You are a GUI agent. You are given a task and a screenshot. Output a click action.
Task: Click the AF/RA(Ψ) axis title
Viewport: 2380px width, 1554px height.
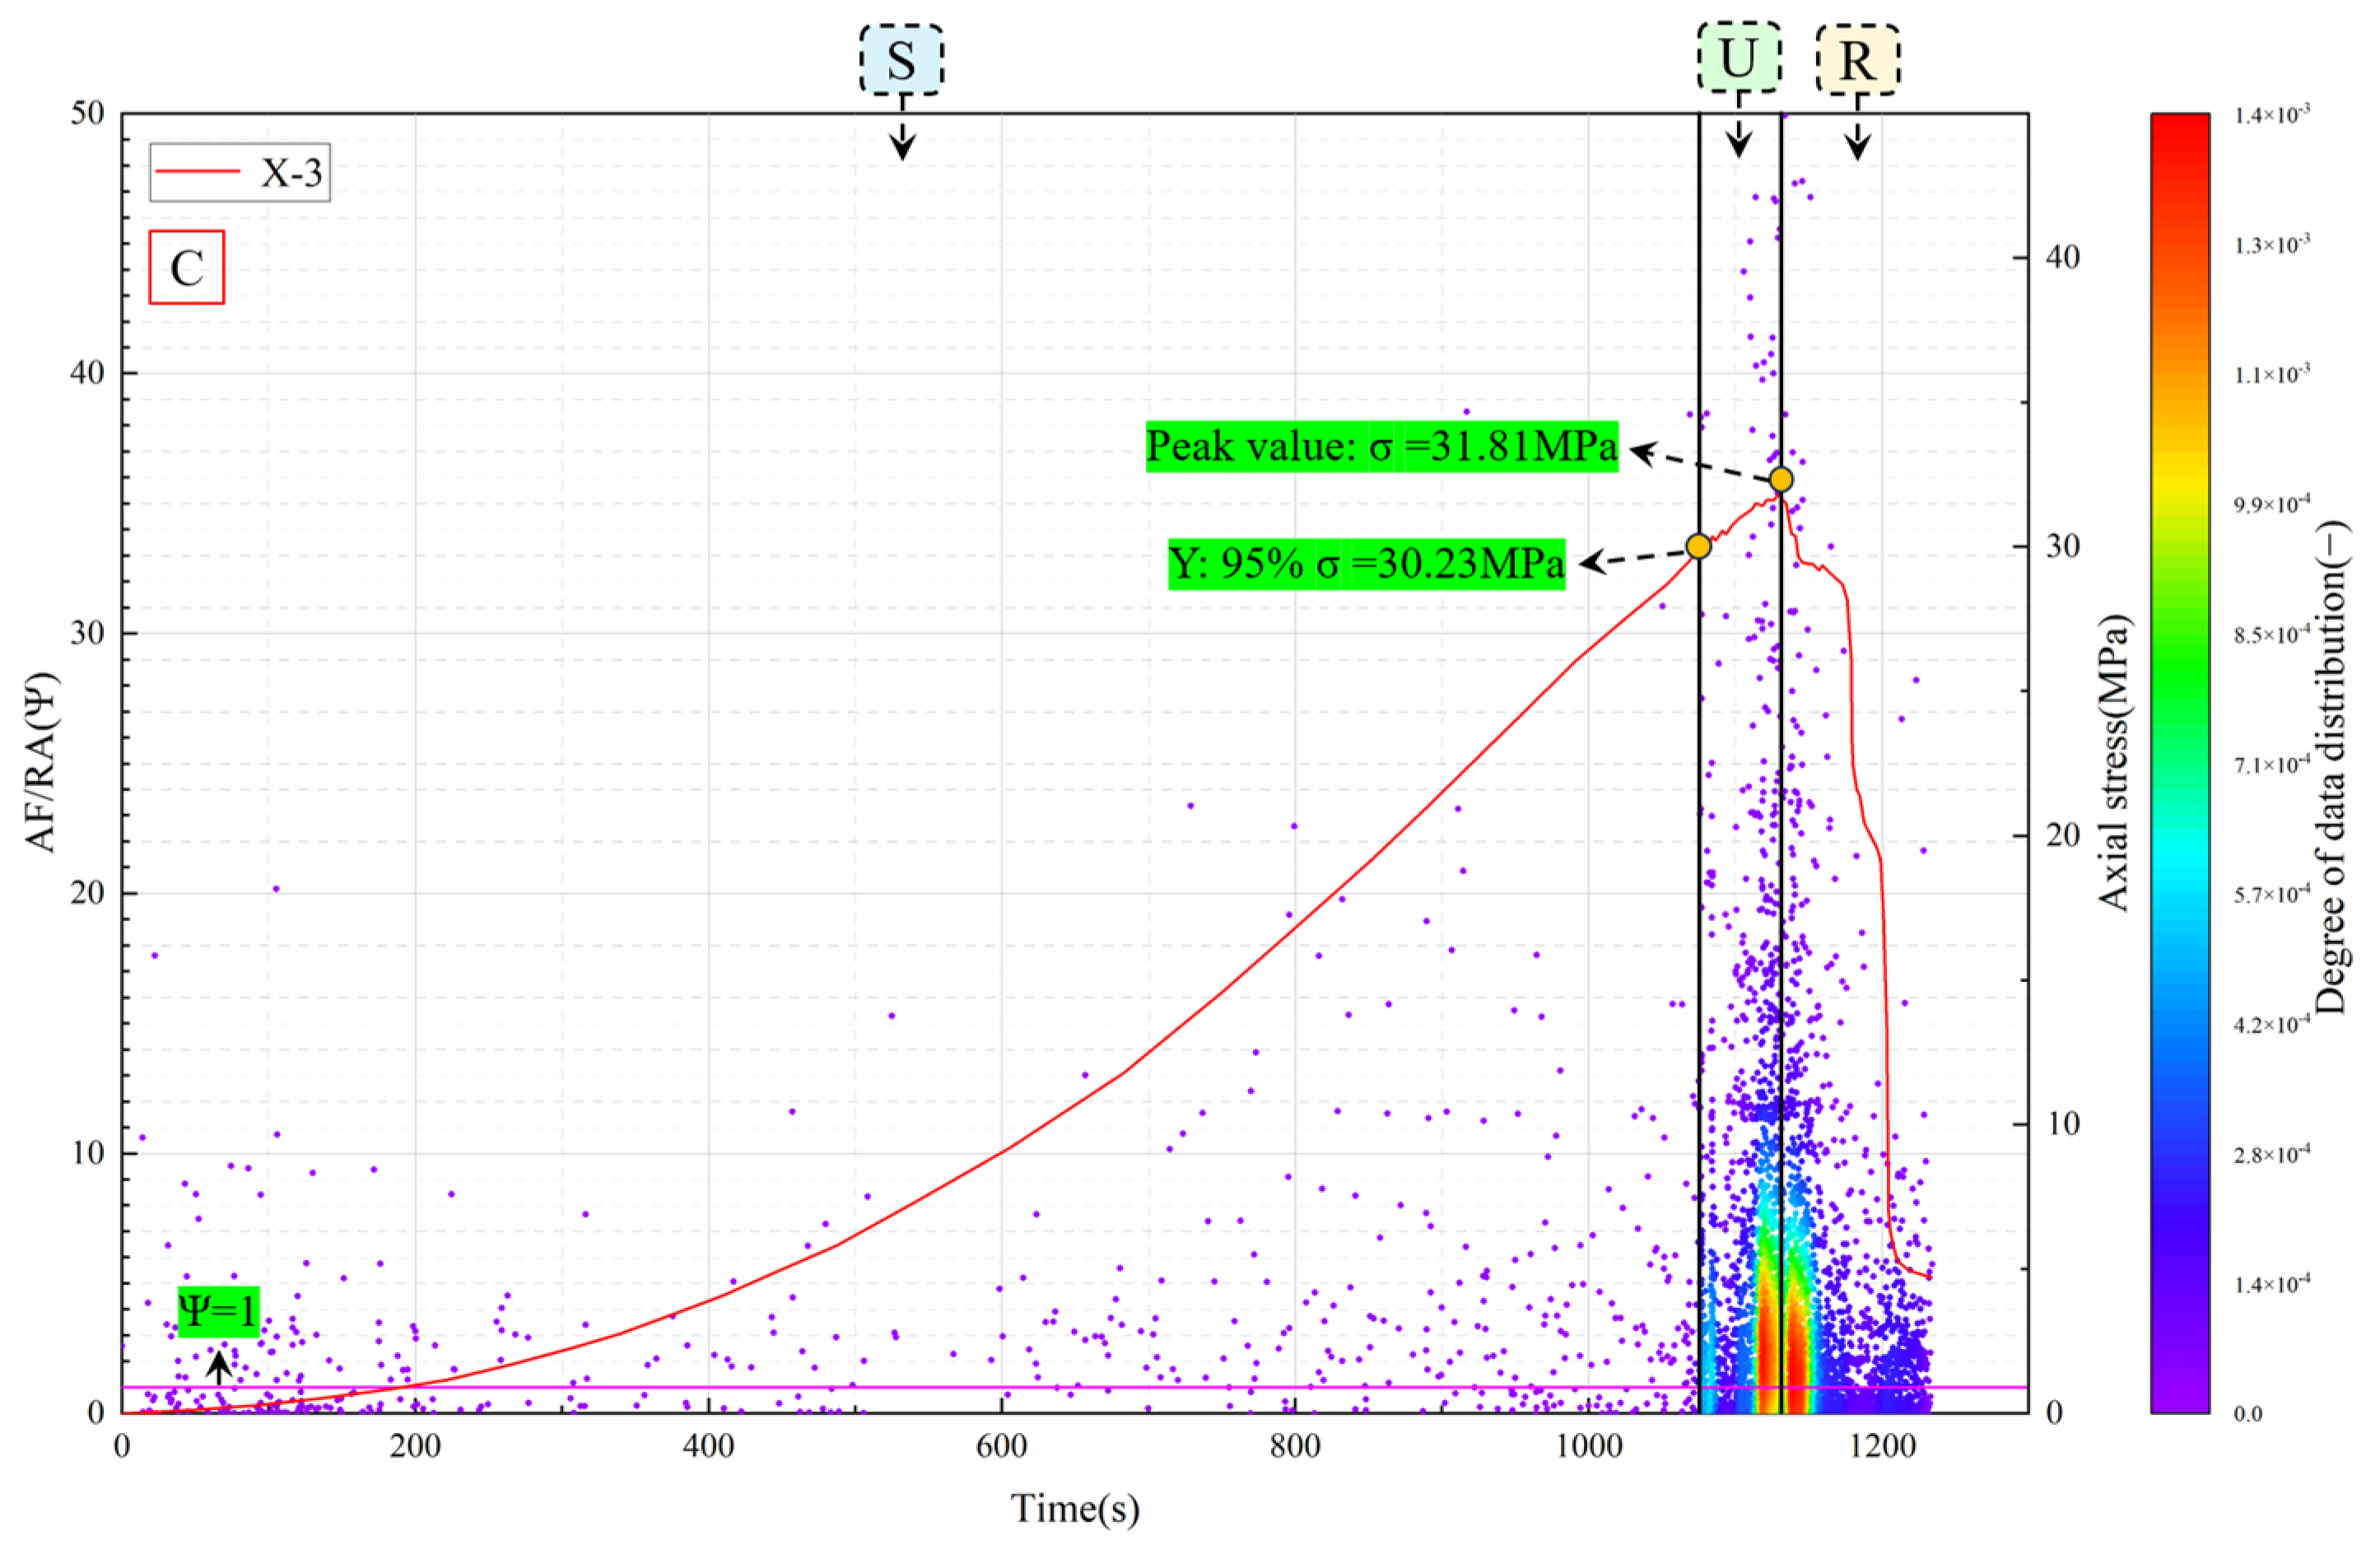click(x=42, y=762)
